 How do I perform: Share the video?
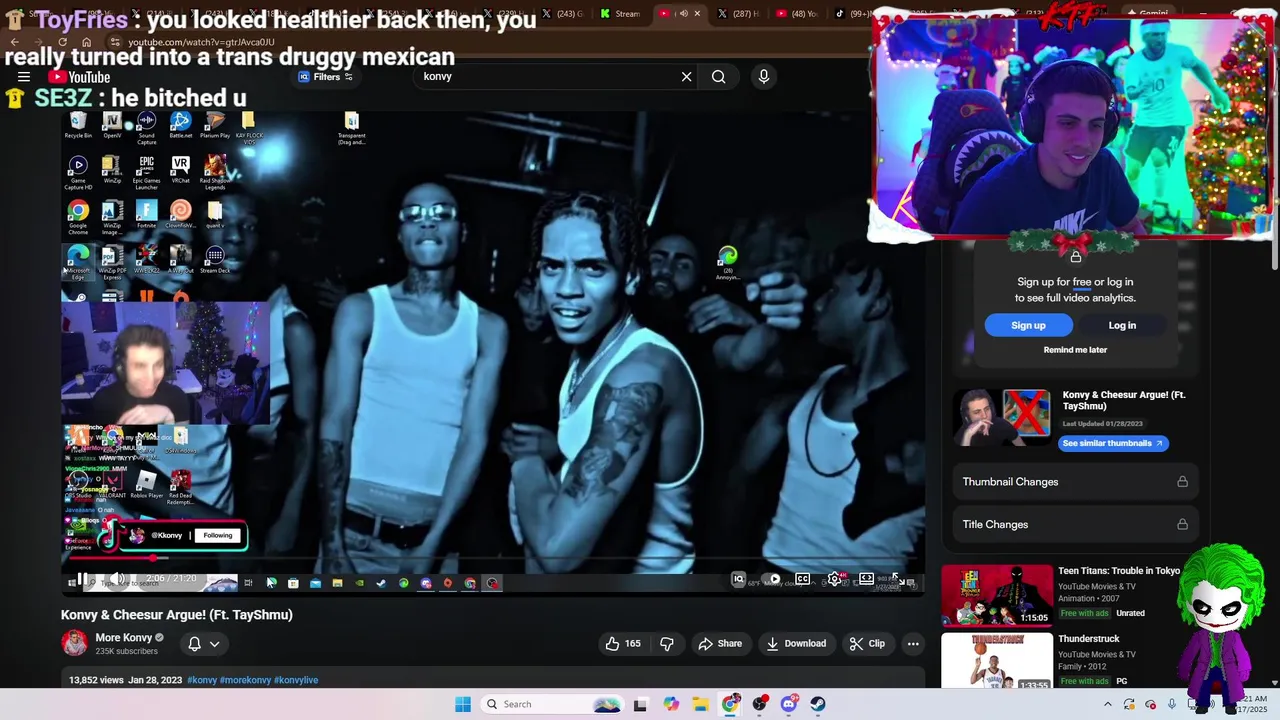click(720, 644)
